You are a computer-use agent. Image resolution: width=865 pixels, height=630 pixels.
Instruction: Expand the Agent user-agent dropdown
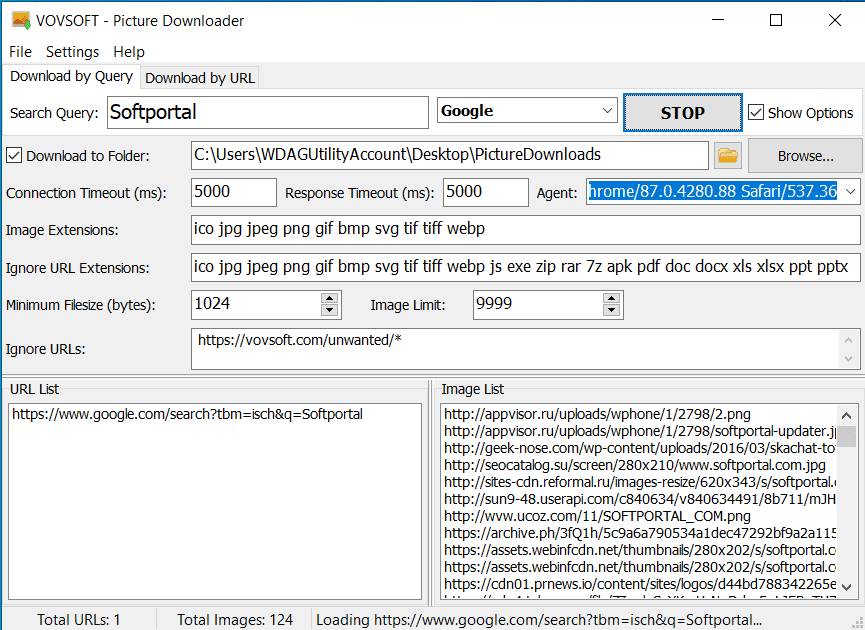point(850,191)
